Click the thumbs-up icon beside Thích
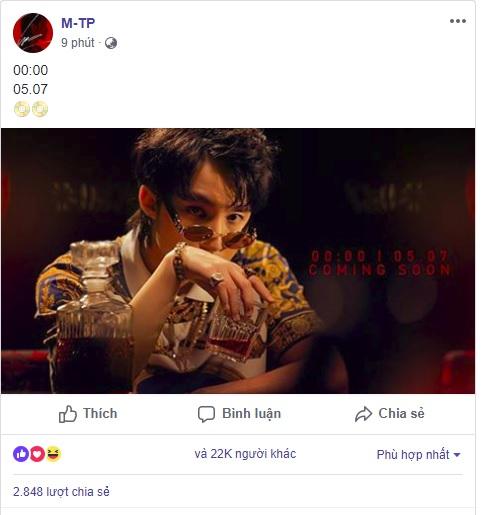 pos(68,414)
